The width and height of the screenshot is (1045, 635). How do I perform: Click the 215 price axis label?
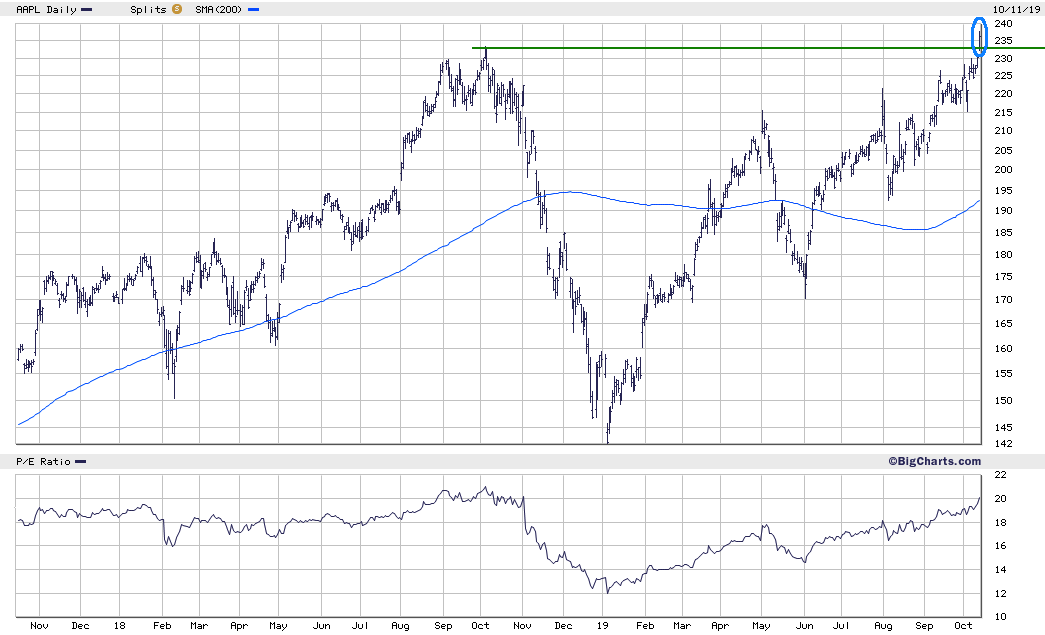pyautogui.click(x=1003, y=113)
